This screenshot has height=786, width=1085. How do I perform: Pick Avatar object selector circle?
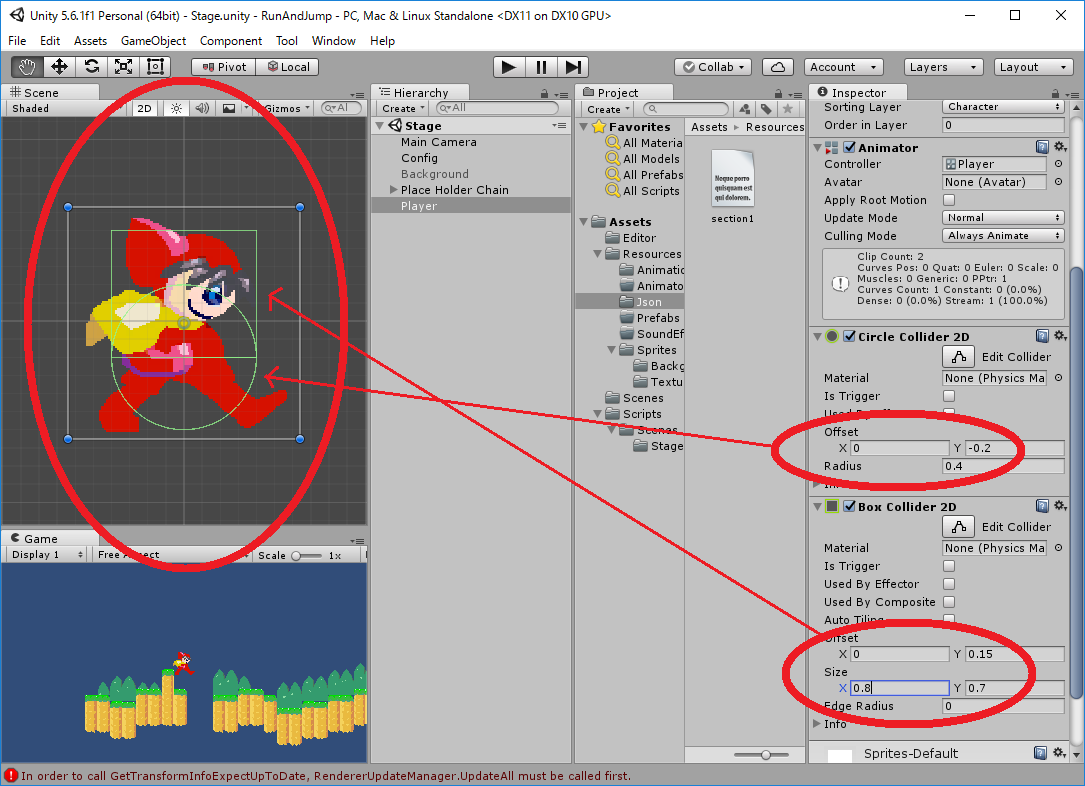(x=1059, y=182)
